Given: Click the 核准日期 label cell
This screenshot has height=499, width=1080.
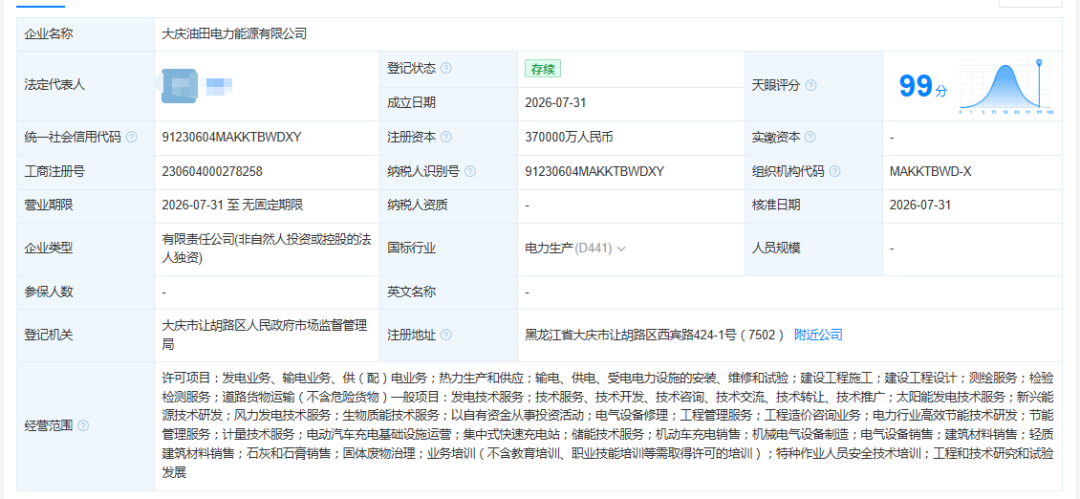Looking at the screenshot, I should [x=813, y=205].
